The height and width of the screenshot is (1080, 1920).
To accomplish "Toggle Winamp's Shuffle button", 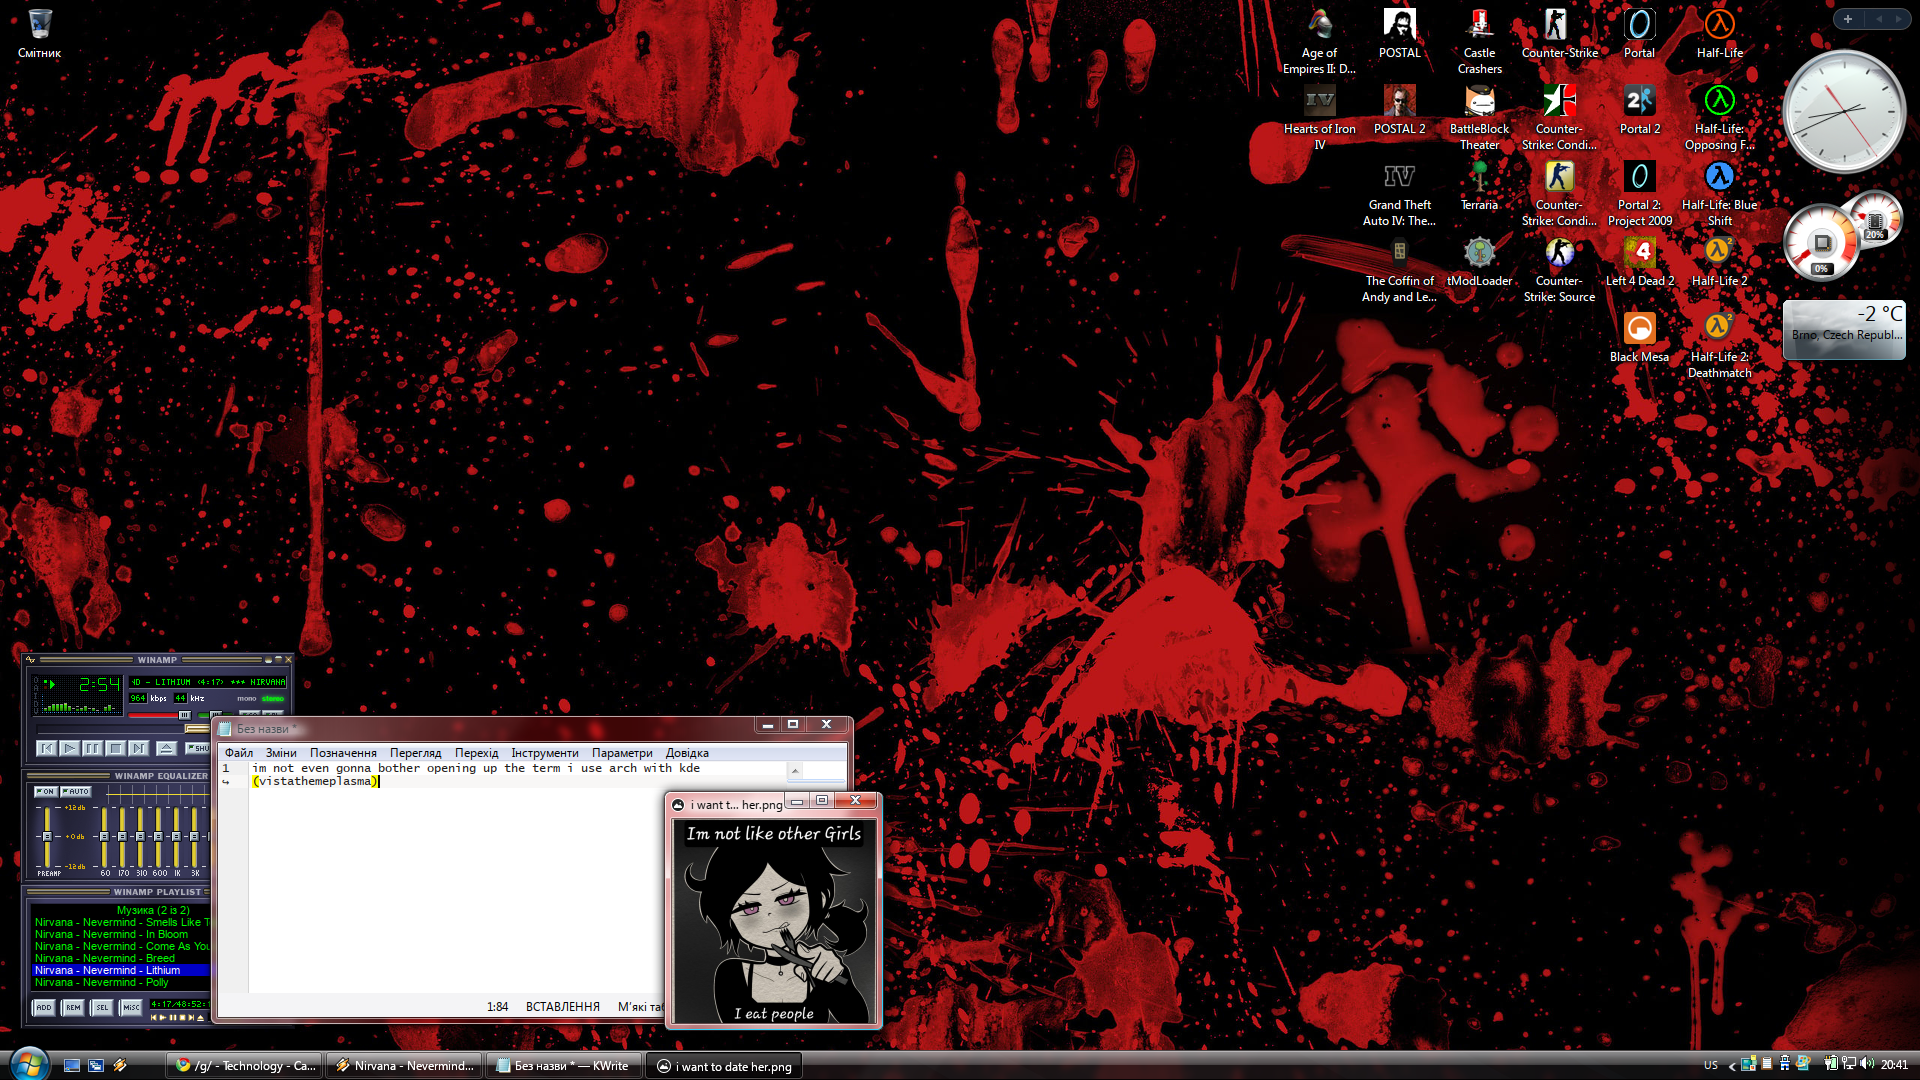I will point(198,748).
